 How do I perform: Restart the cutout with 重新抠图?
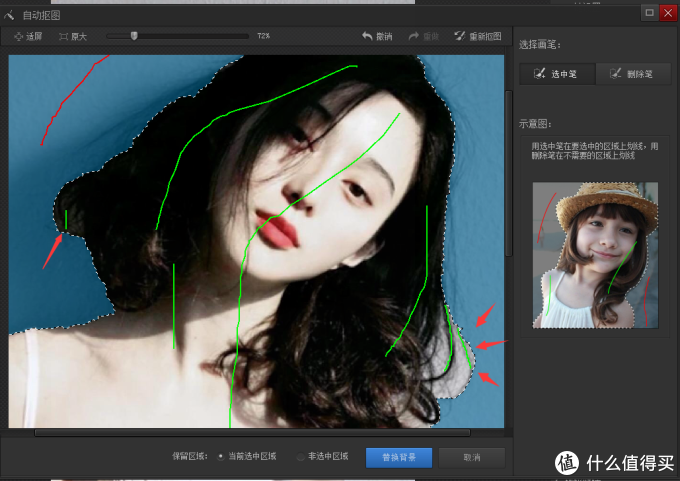(x=460, y=36)
